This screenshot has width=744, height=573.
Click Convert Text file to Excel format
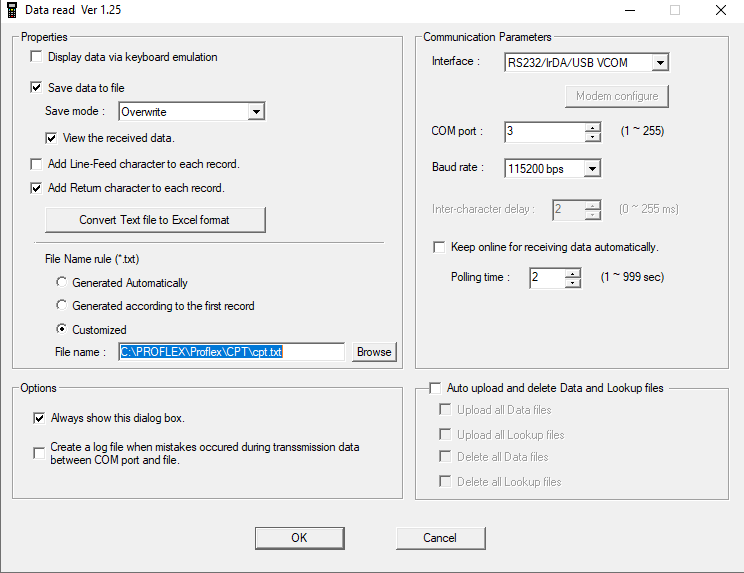[155, 220]
